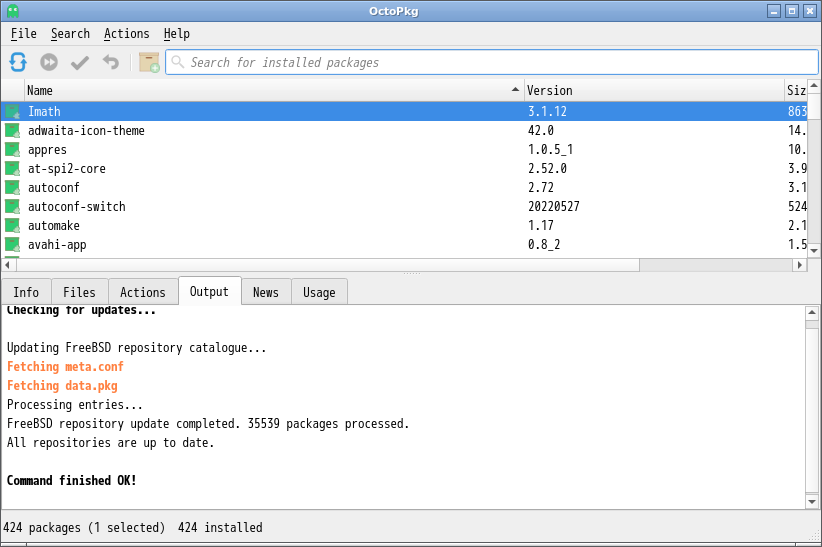The height and width of the screenshot is (547, 822).
Task: Sort packages by Version column header
Action: tap(654, 90)
